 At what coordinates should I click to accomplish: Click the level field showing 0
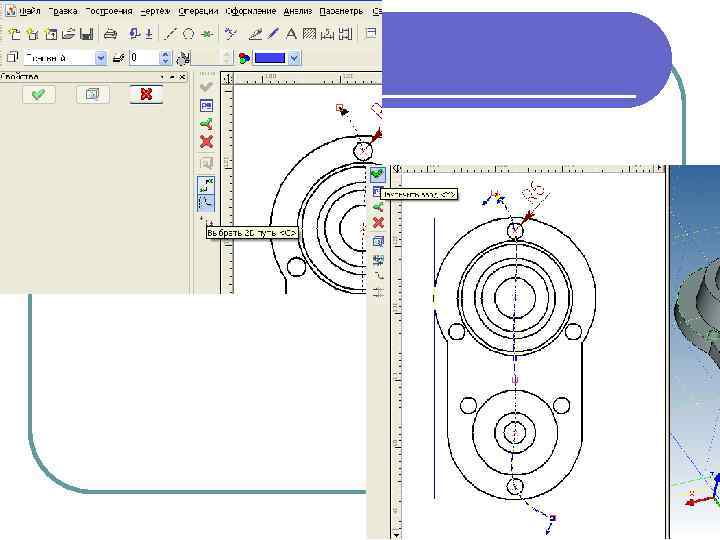[144, 58]
